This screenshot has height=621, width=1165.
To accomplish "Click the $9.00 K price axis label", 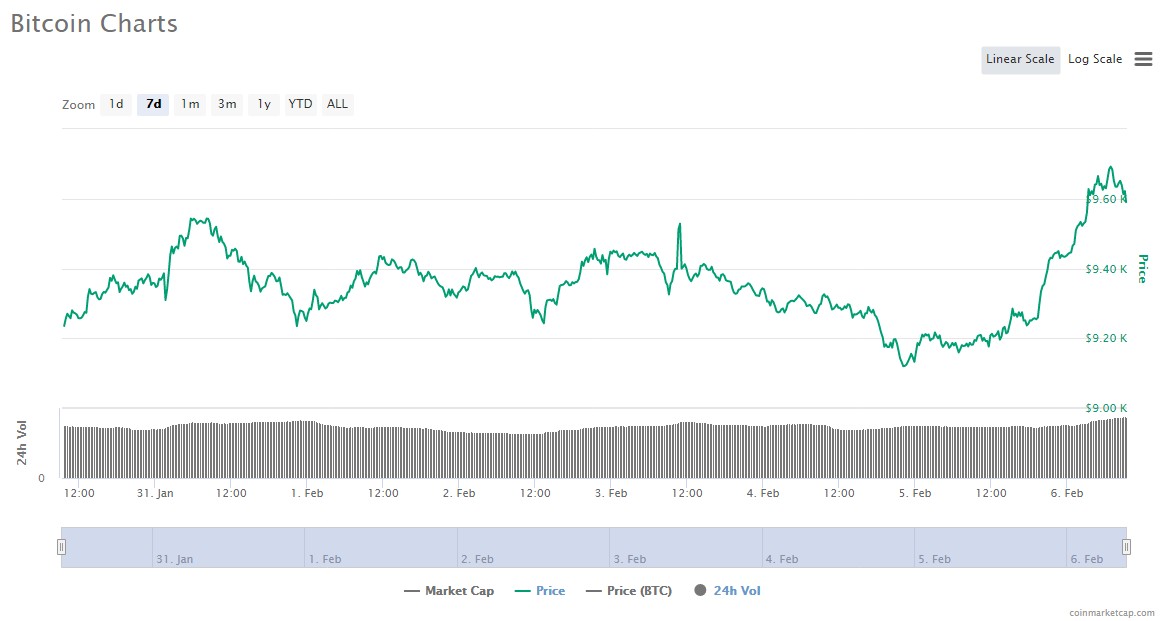I will pyautogui.click(x=1106, y=408).
